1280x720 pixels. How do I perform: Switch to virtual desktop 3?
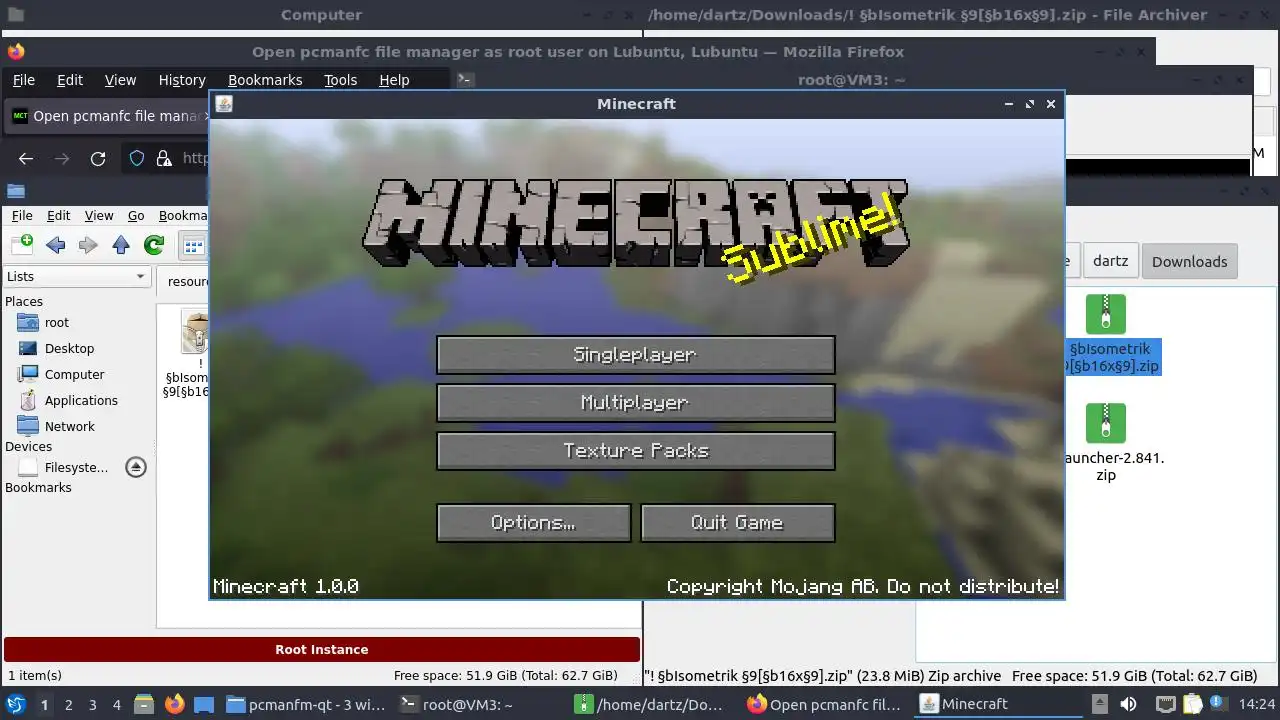pos(92,705)
